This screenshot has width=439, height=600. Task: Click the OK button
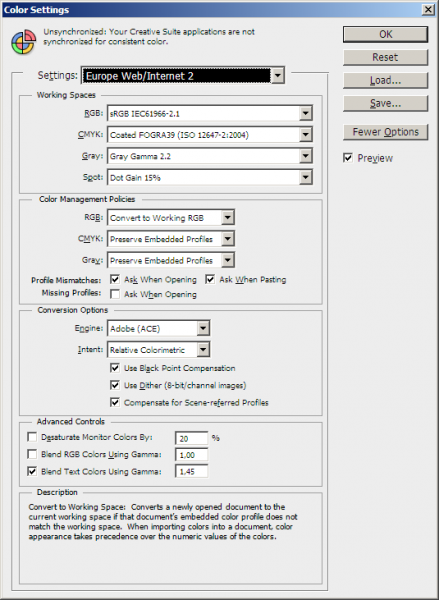tap(385, 34)
